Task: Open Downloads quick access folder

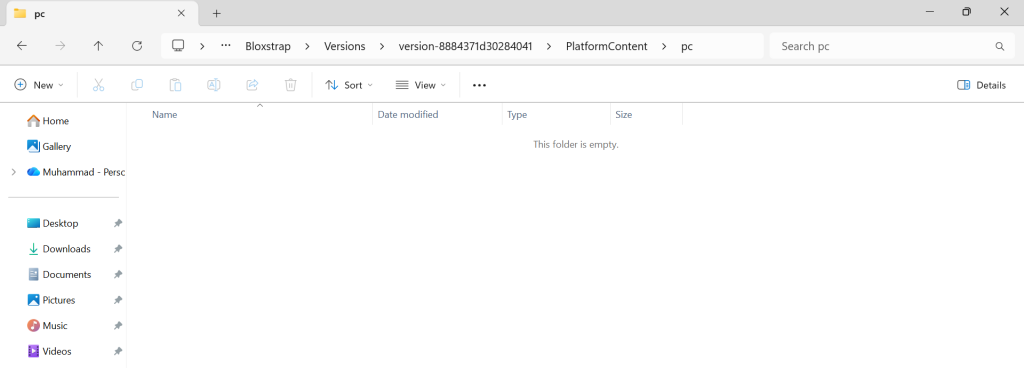Action: tap(59, 249)
